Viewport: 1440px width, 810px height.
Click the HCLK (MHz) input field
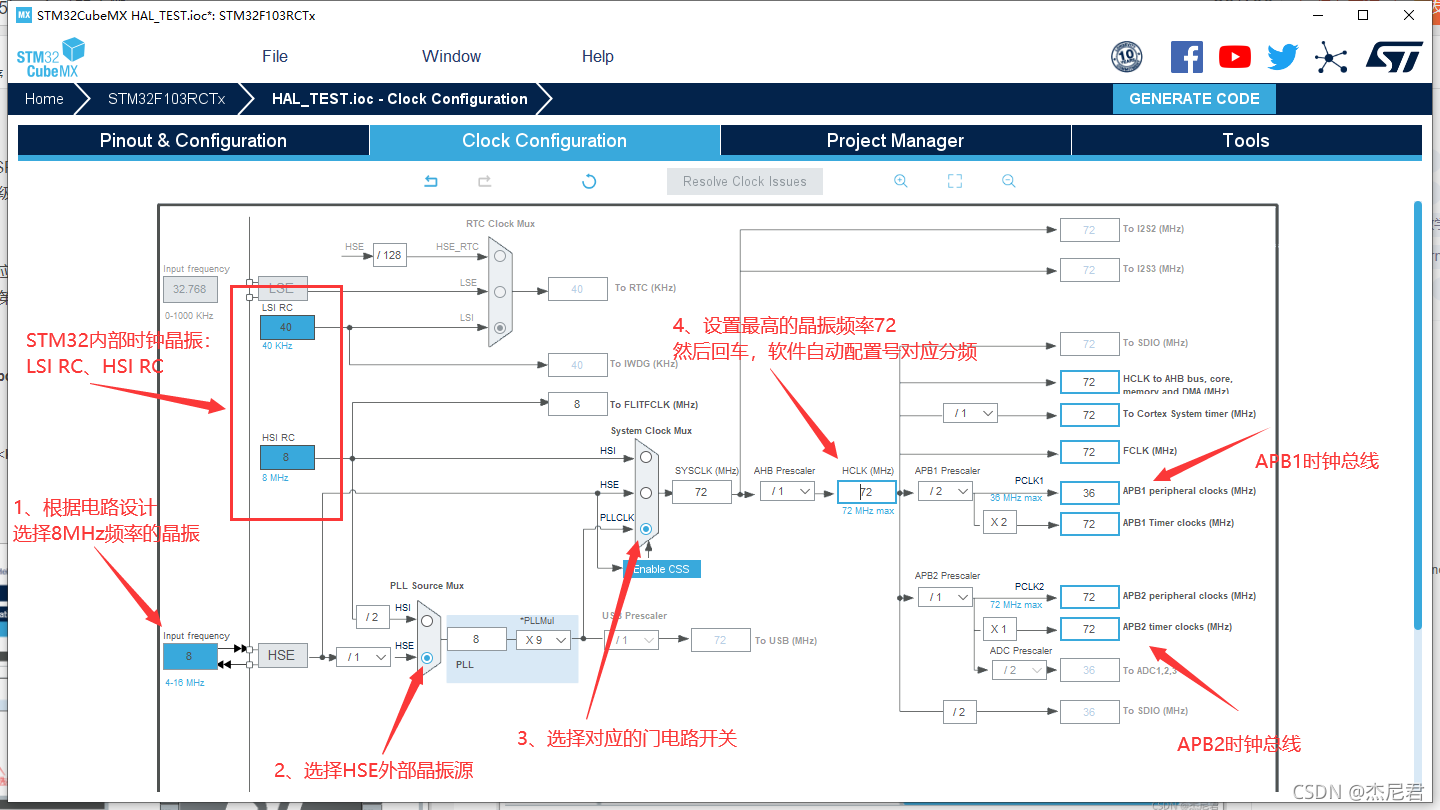point(867,491)
